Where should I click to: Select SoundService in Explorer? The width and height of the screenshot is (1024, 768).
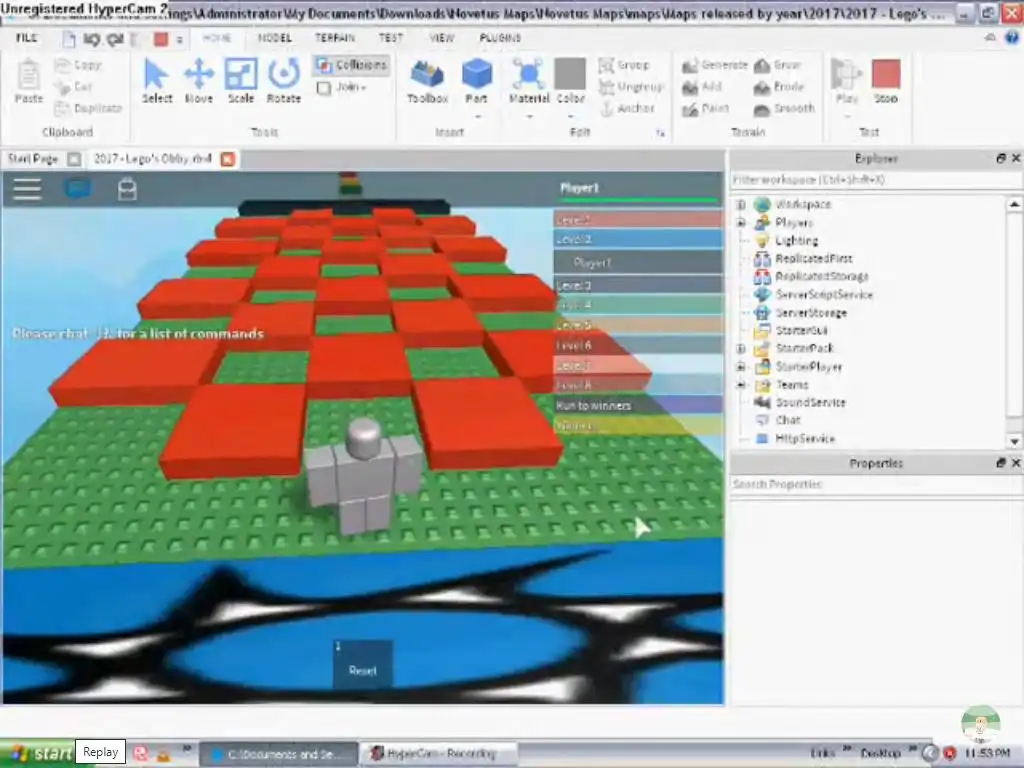coord(810,402)
